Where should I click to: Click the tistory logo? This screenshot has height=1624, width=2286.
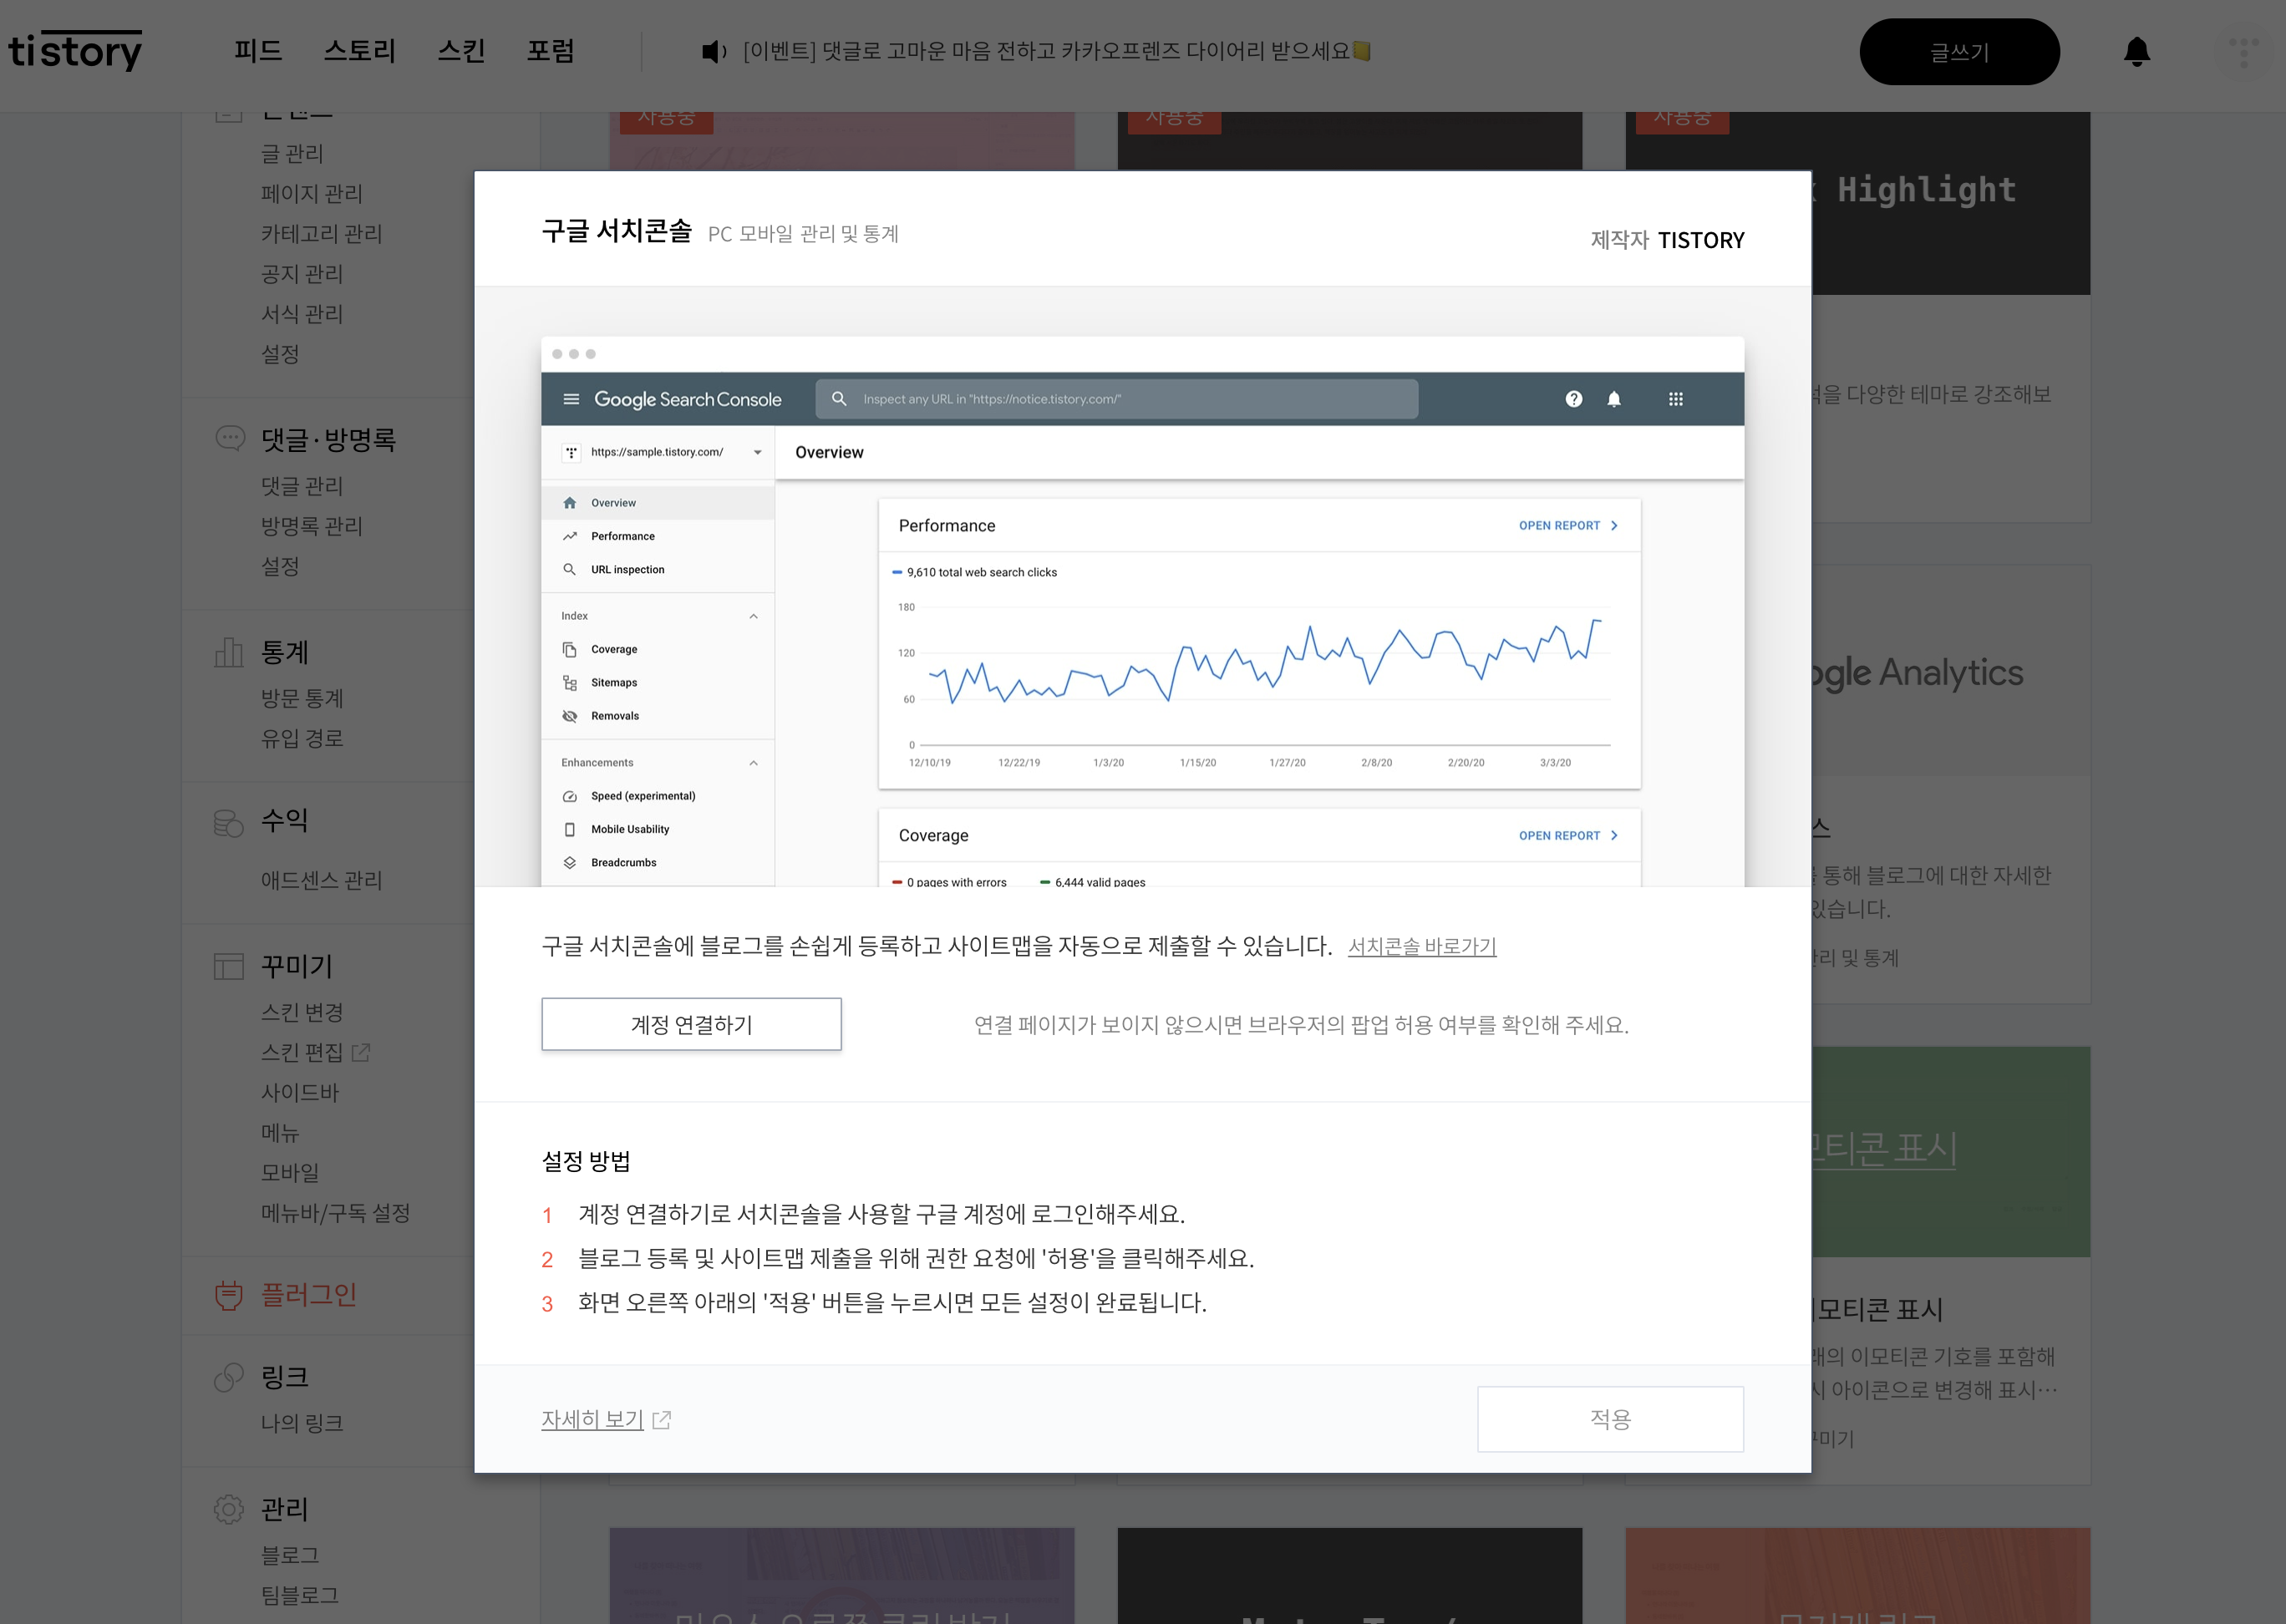[76, 50]
